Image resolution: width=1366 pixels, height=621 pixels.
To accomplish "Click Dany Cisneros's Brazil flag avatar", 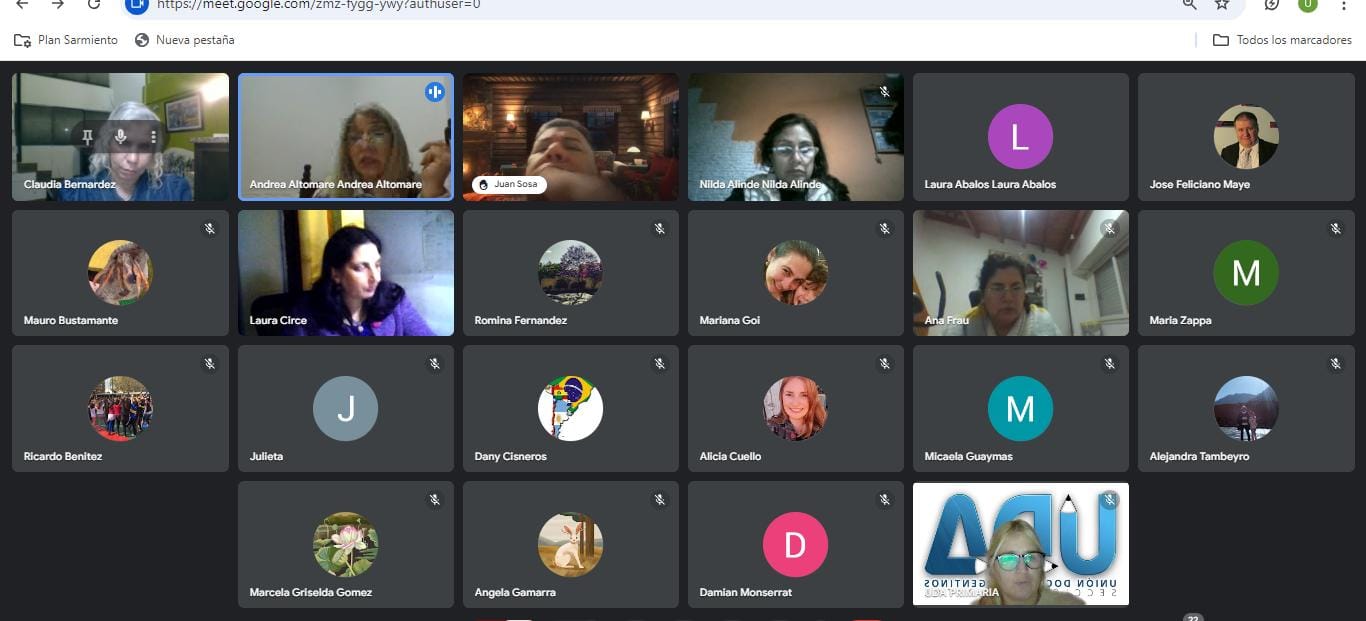I will pos(570,408).
